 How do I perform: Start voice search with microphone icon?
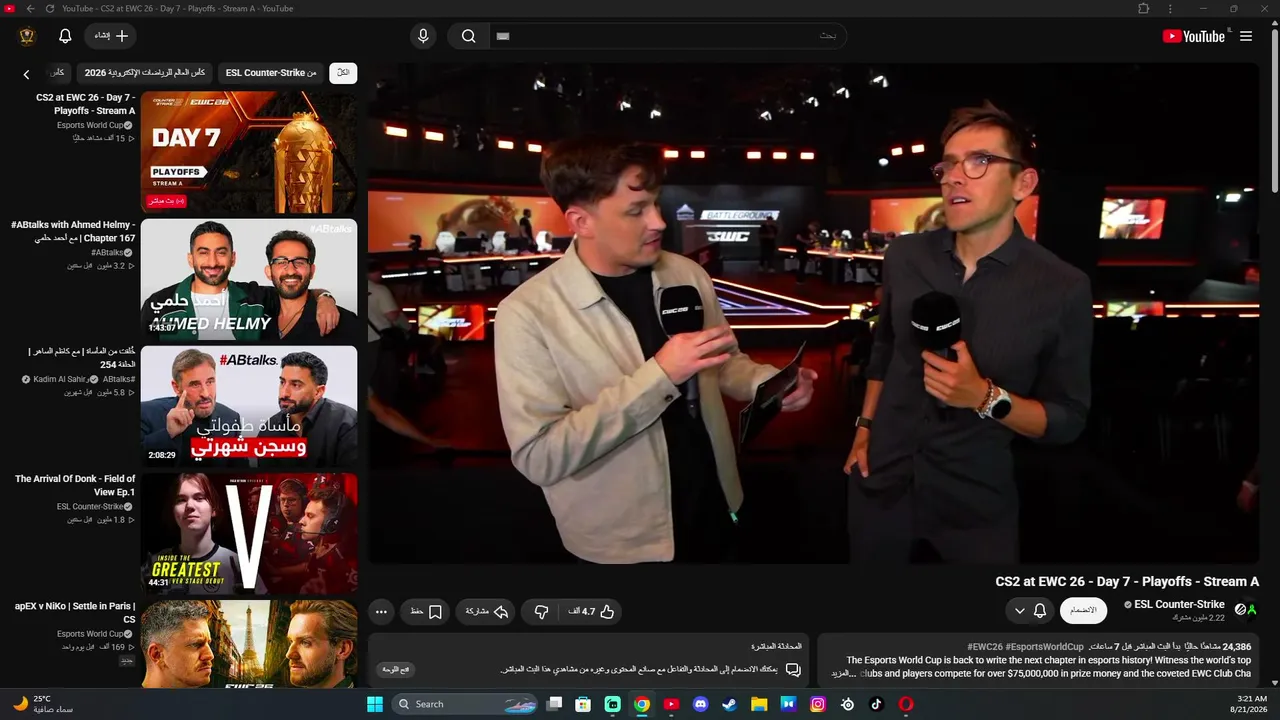click(423, 36)
